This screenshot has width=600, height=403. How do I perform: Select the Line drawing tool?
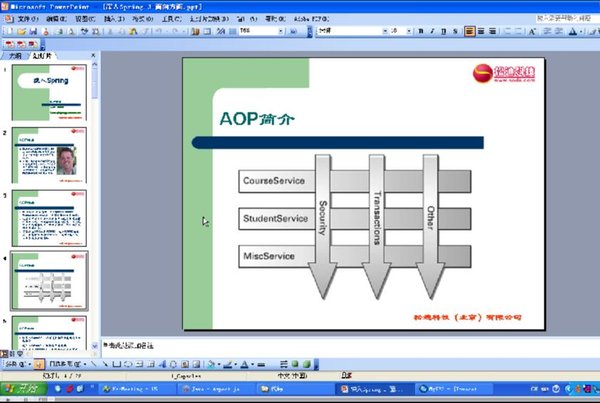pos(94,364)
